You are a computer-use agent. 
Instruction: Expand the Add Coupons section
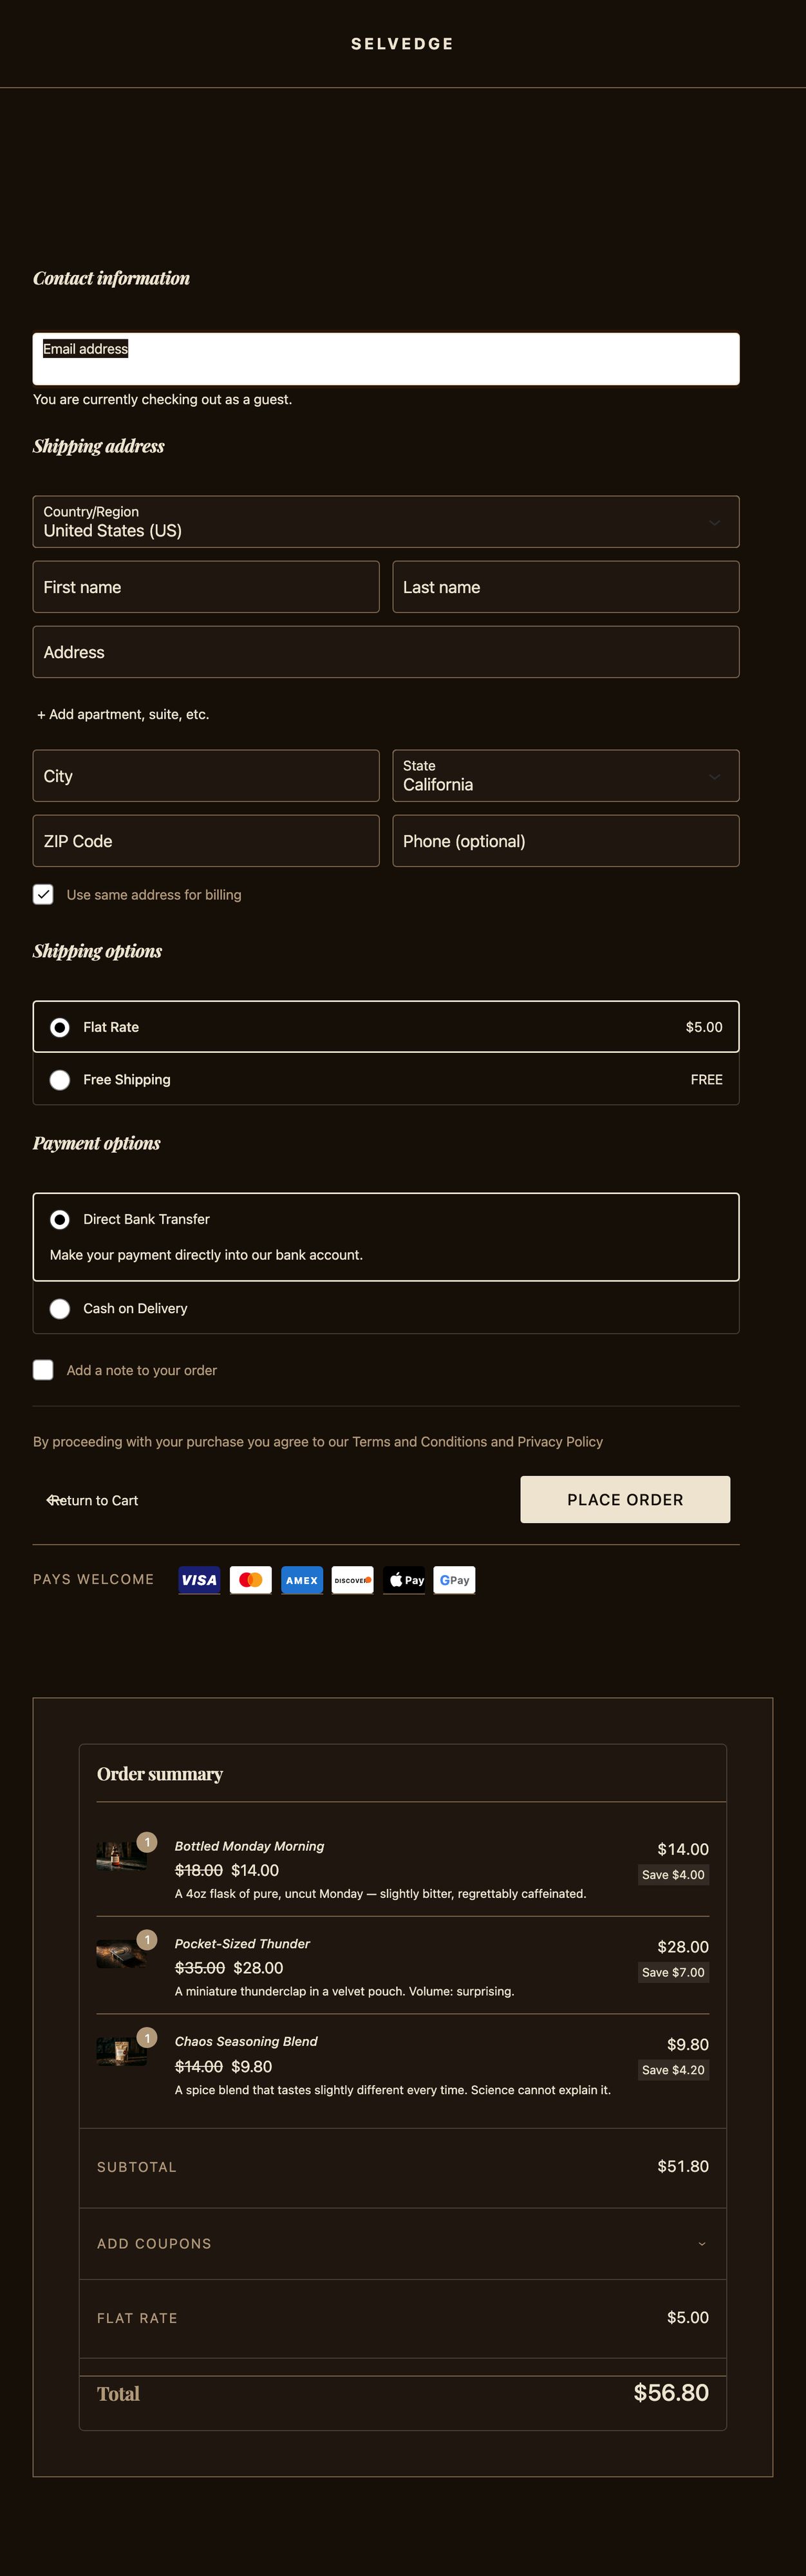402,2243
